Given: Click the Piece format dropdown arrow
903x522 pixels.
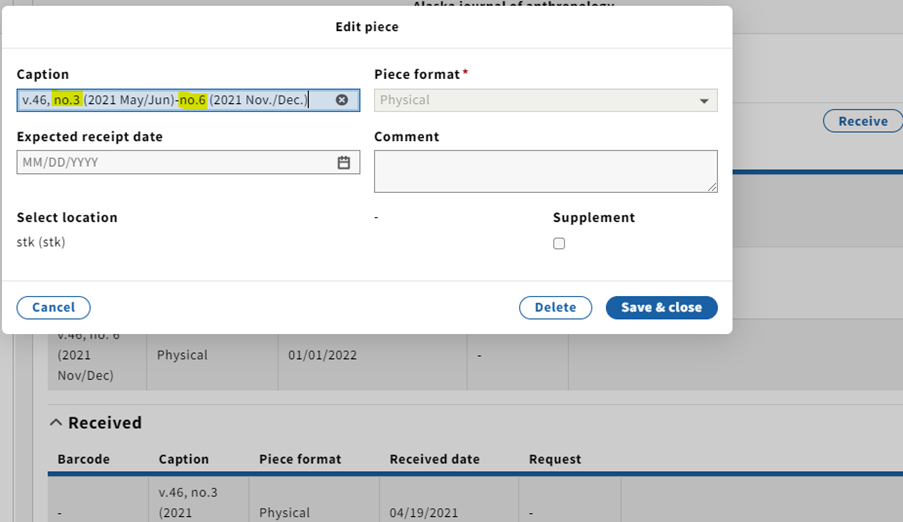Looking at the screenshot, I should pos(704,101).
